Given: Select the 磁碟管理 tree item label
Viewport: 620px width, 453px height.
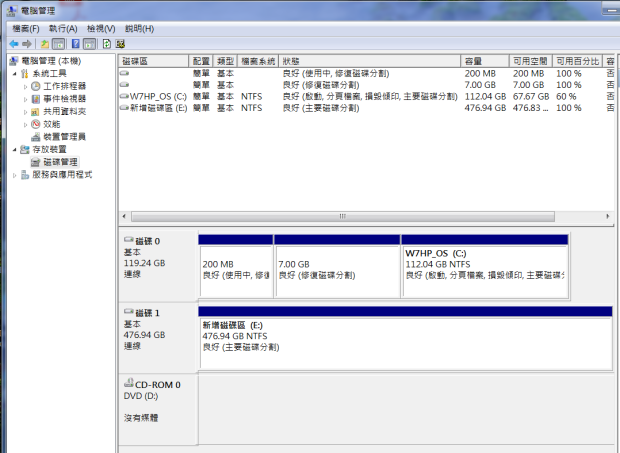Looking at the screenshot, I should [x=60, y=162].
